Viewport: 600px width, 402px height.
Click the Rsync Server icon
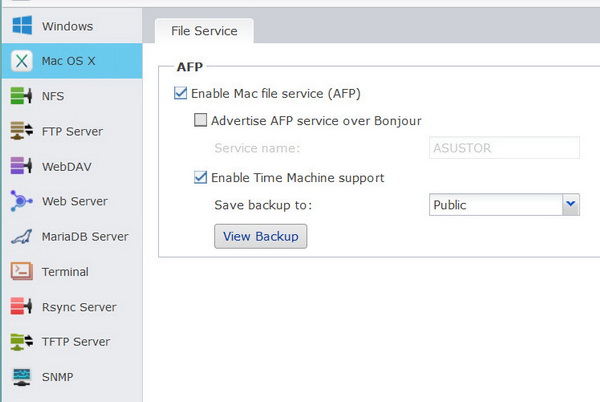[x=22, y=307]
